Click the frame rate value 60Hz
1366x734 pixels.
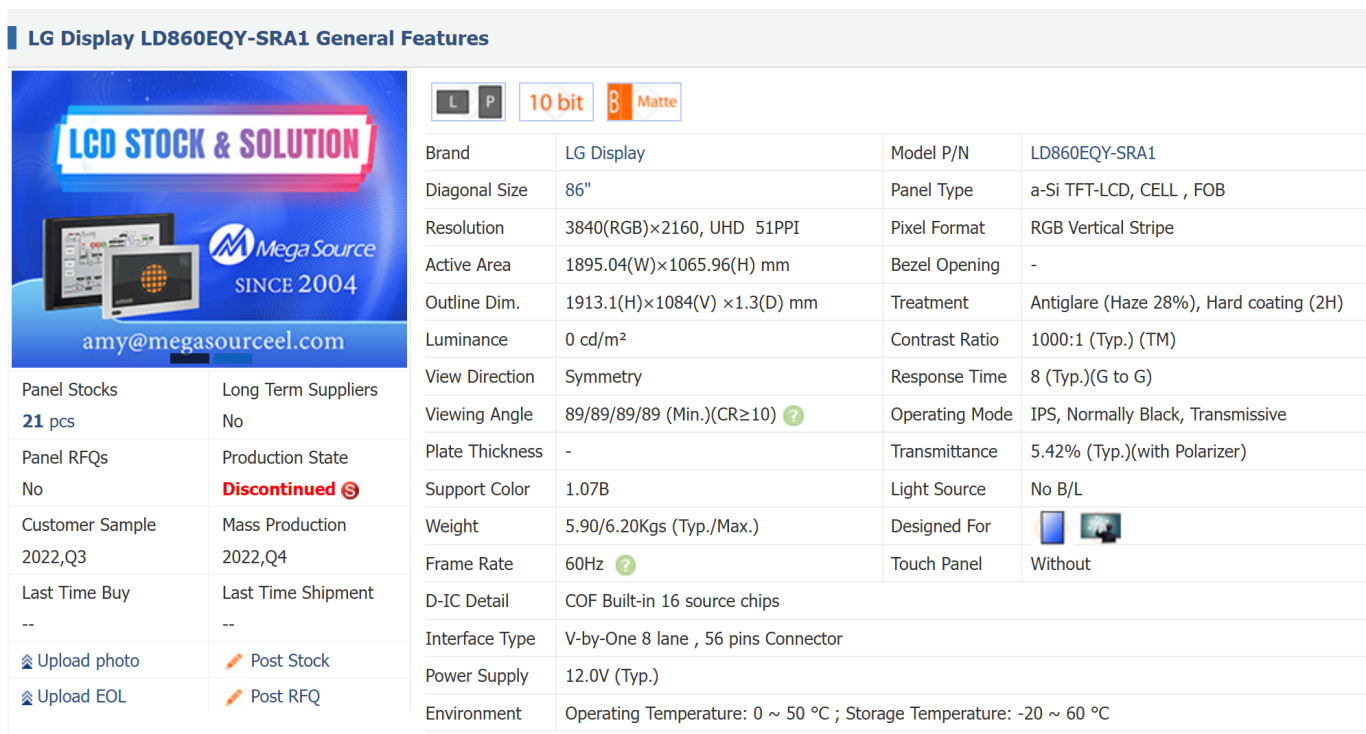click(x=584, y=565)
